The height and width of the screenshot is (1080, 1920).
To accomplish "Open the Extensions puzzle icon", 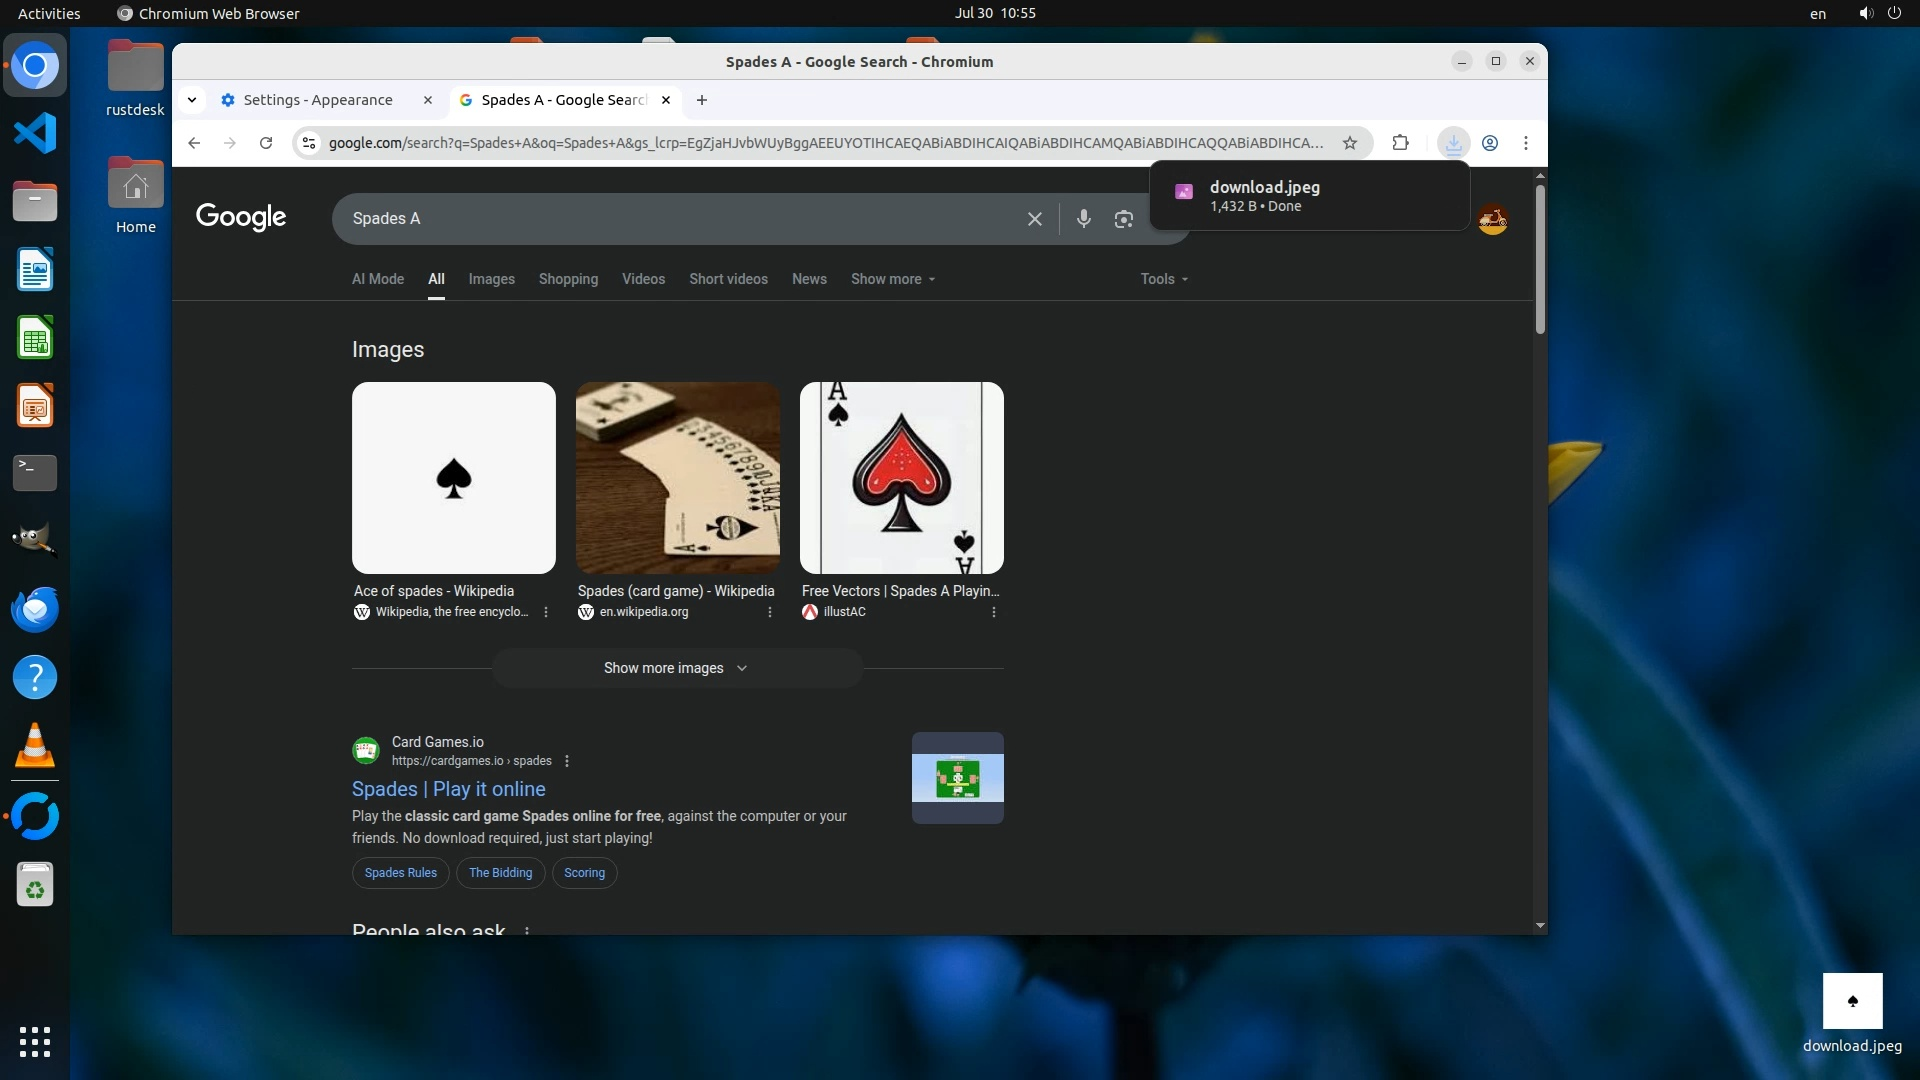I will point(1400,143).
